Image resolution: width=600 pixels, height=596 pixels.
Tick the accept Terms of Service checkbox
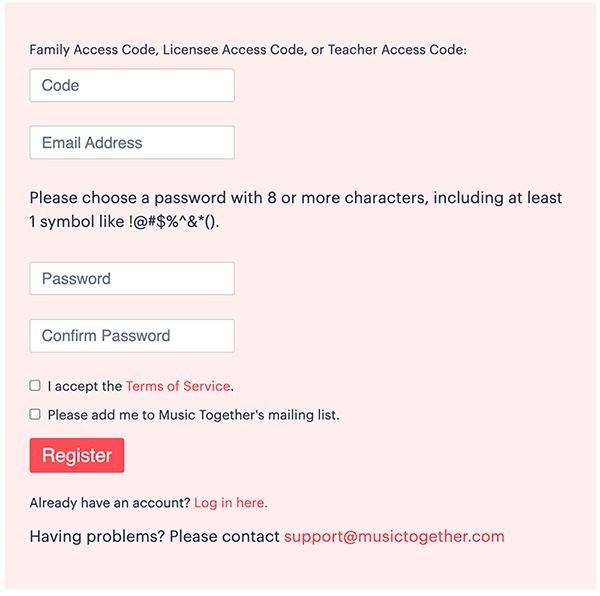point(35,386)
